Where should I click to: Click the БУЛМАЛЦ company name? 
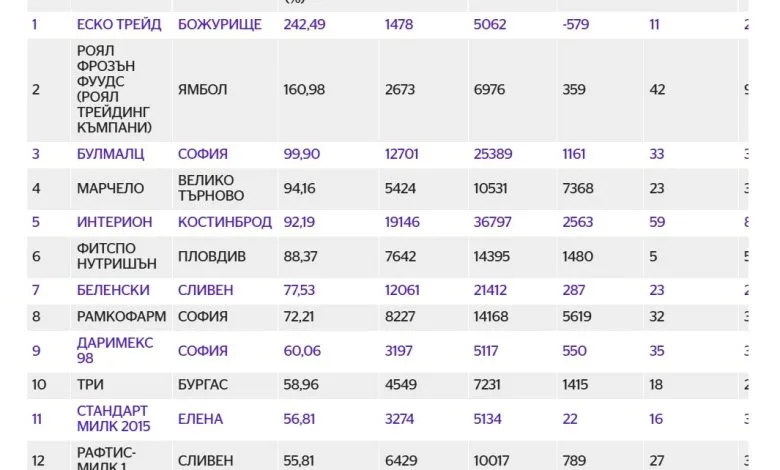[x=110, y=154]
